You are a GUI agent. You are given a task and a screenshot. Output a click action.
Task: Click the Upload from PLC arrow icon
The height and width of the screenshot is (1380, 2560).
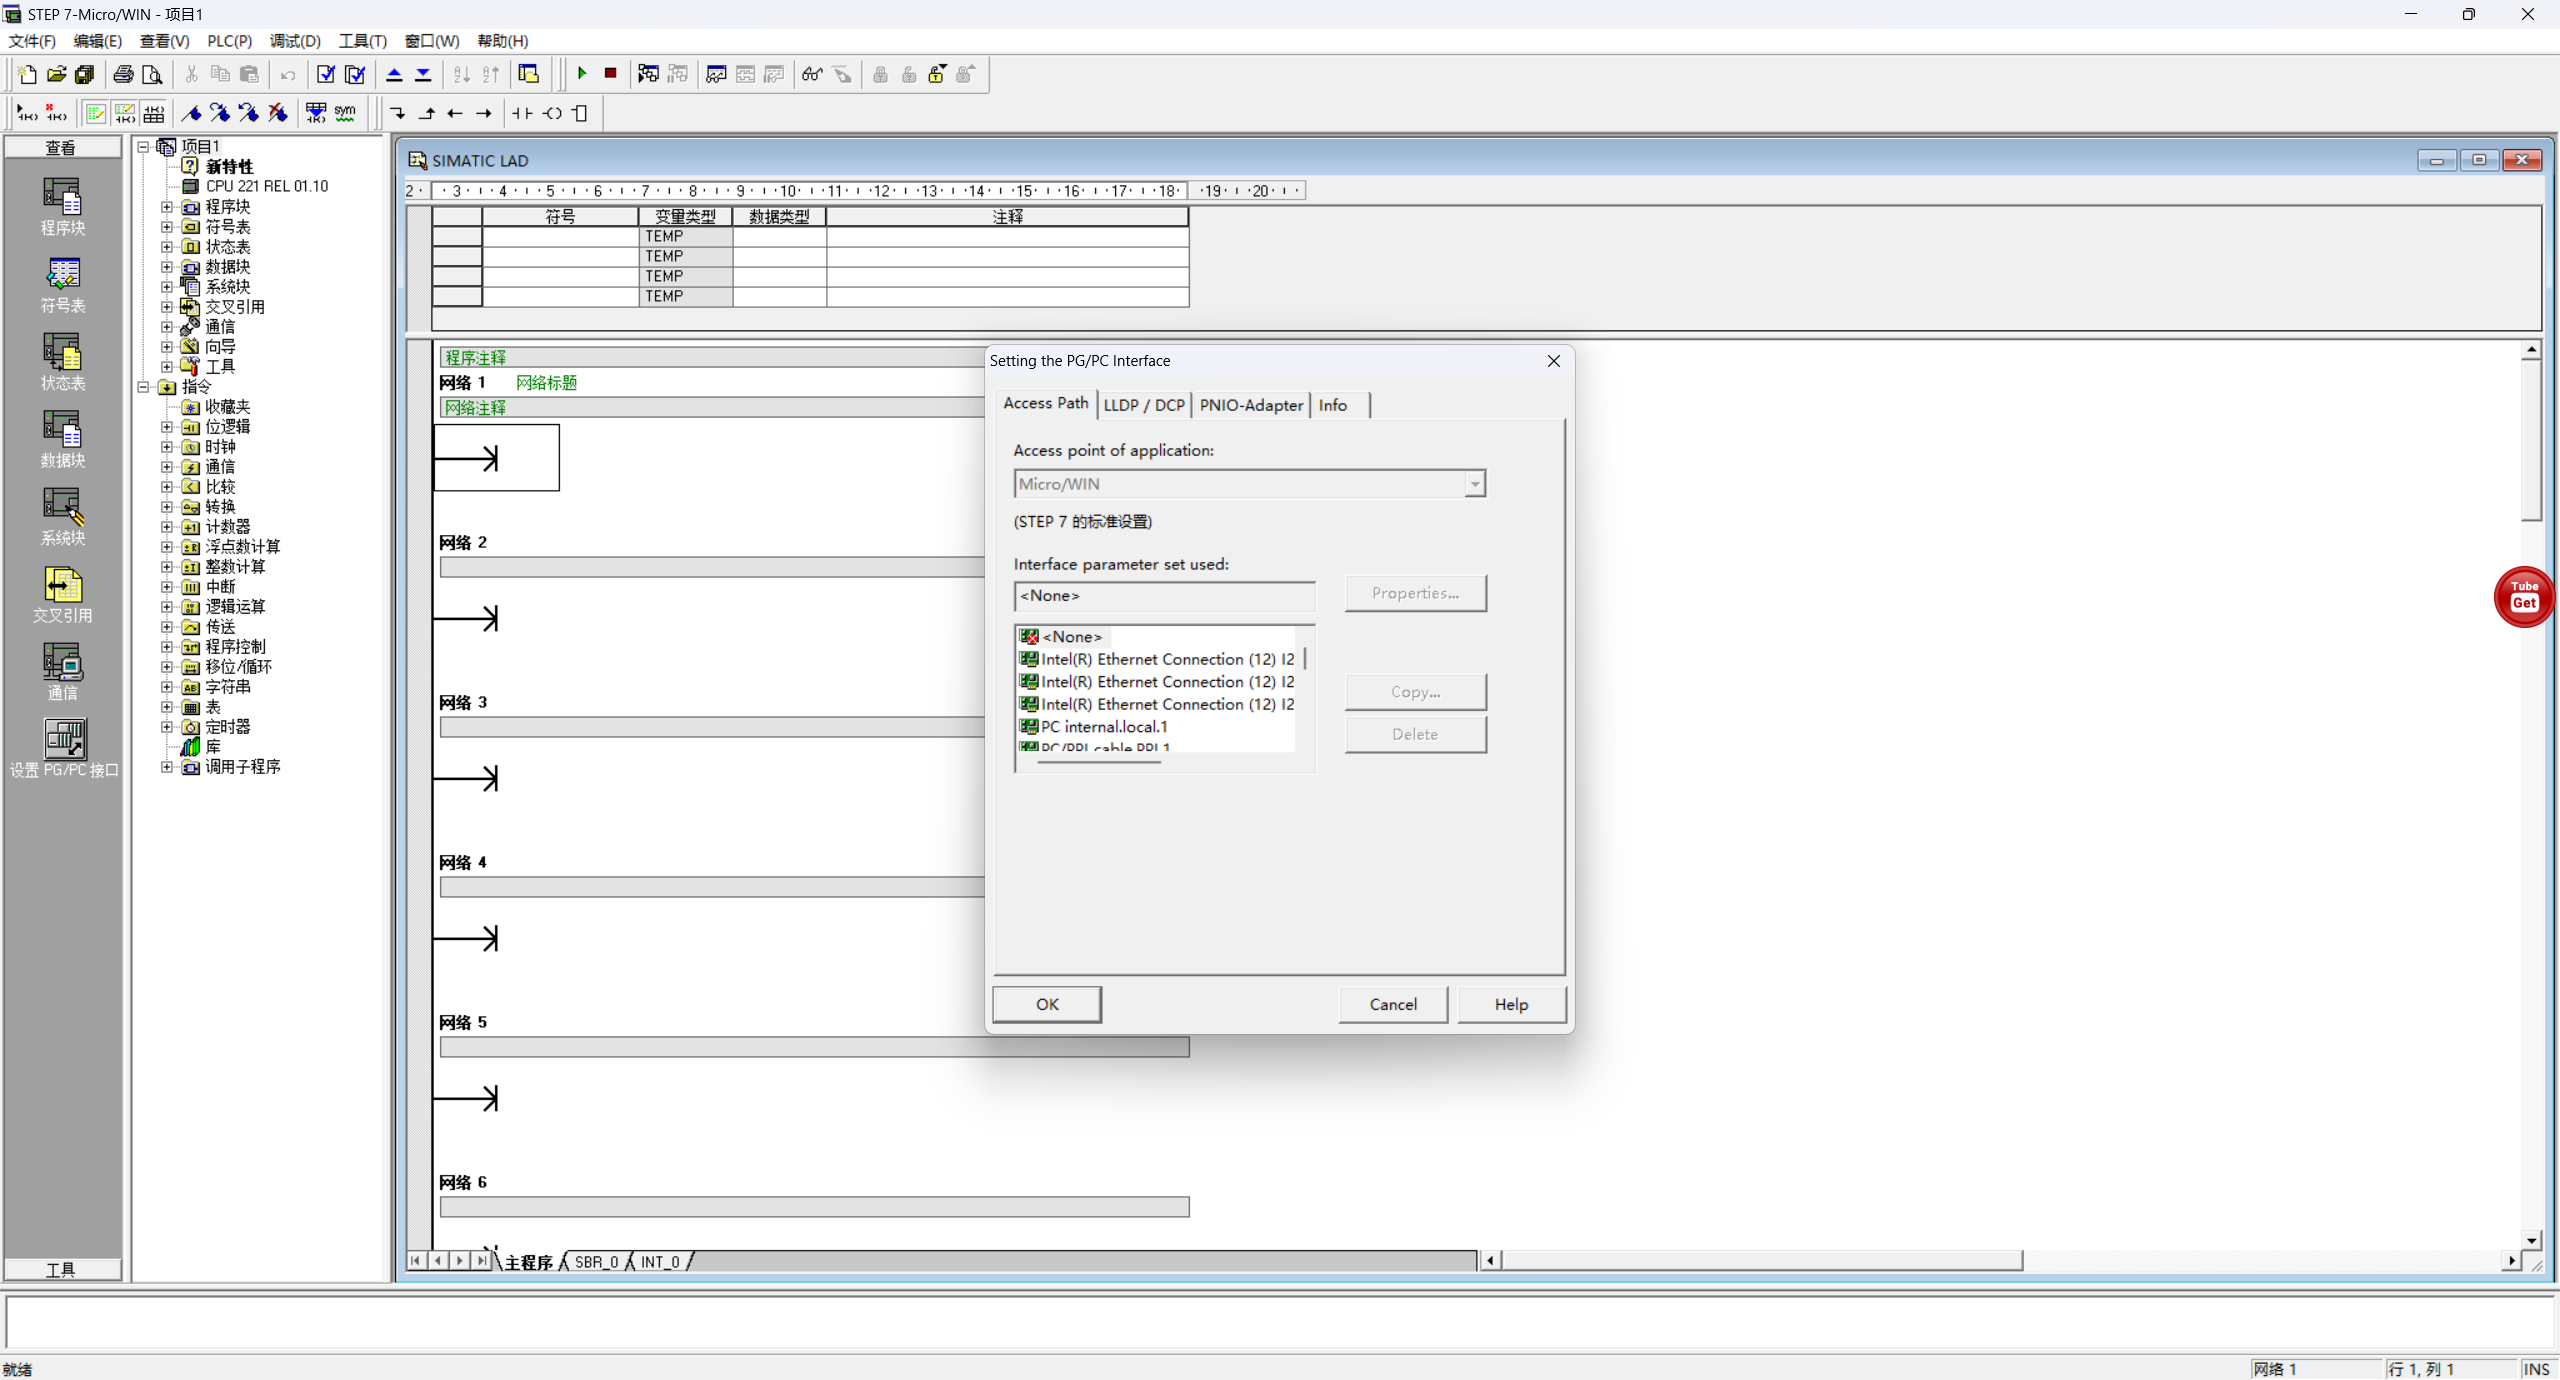(394, 74)
